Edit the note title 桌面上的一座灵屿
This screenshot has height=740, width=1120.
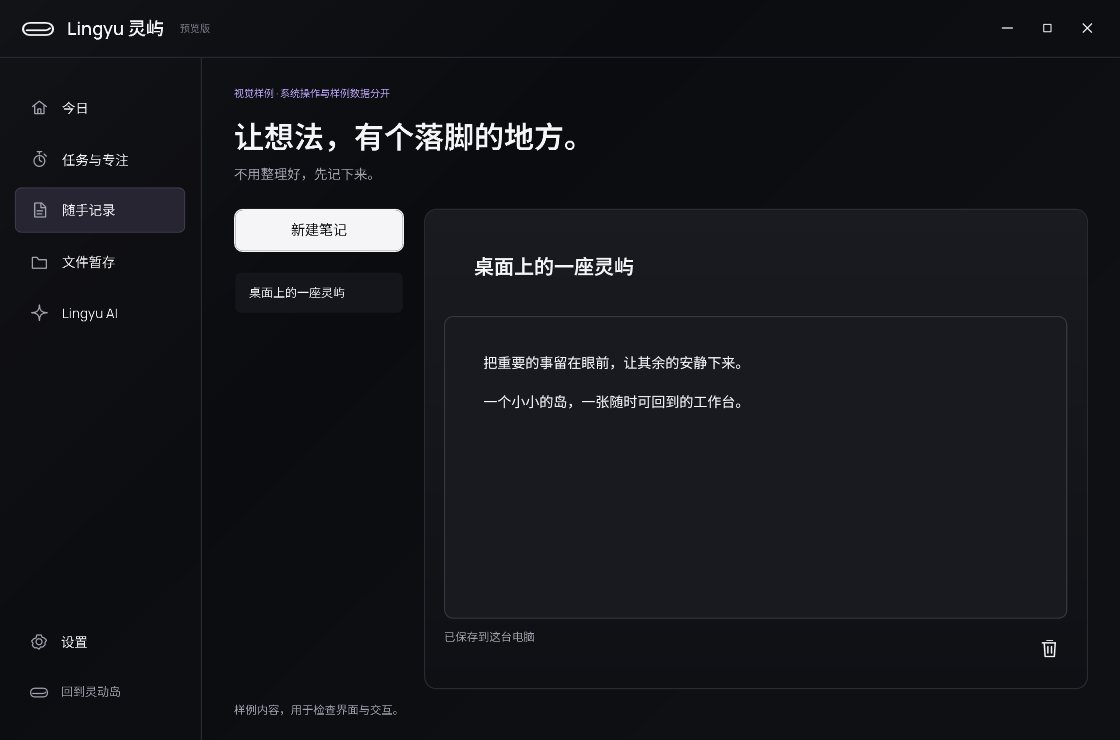554,266
